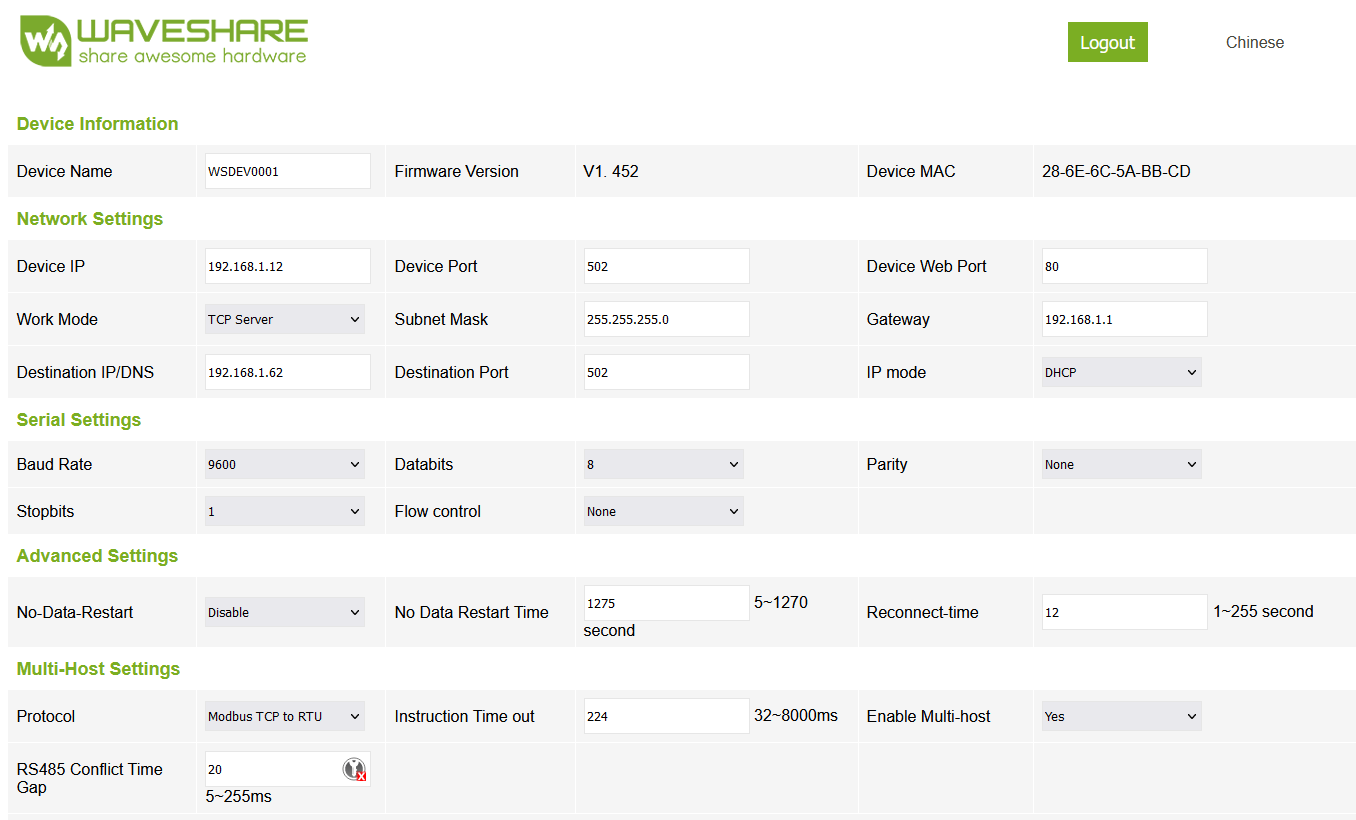The image size is (1356, 820).
Task: Click the 'Enable Multi-host' label
Action: click(x=929, y=716)
